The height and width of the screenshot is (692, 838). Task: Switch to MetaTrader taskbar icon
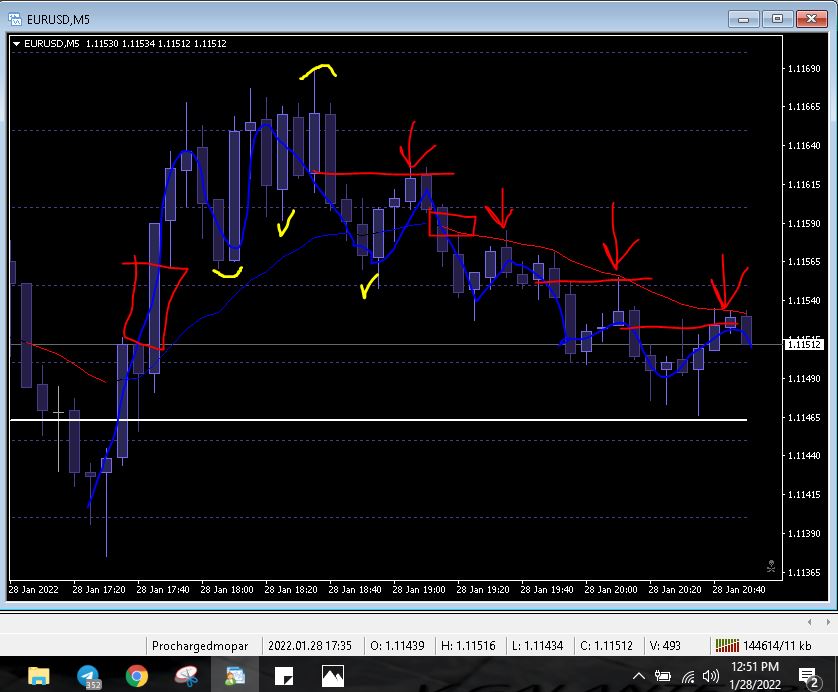(x=235, y=676)
